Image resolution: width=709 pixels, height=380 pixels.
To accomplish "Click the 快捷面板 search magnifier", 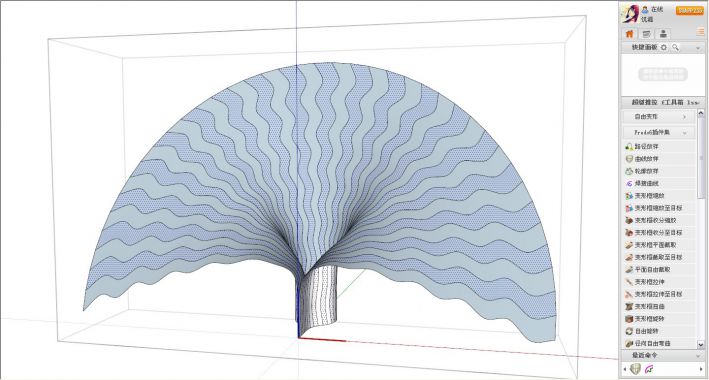I will click(675, 48).
